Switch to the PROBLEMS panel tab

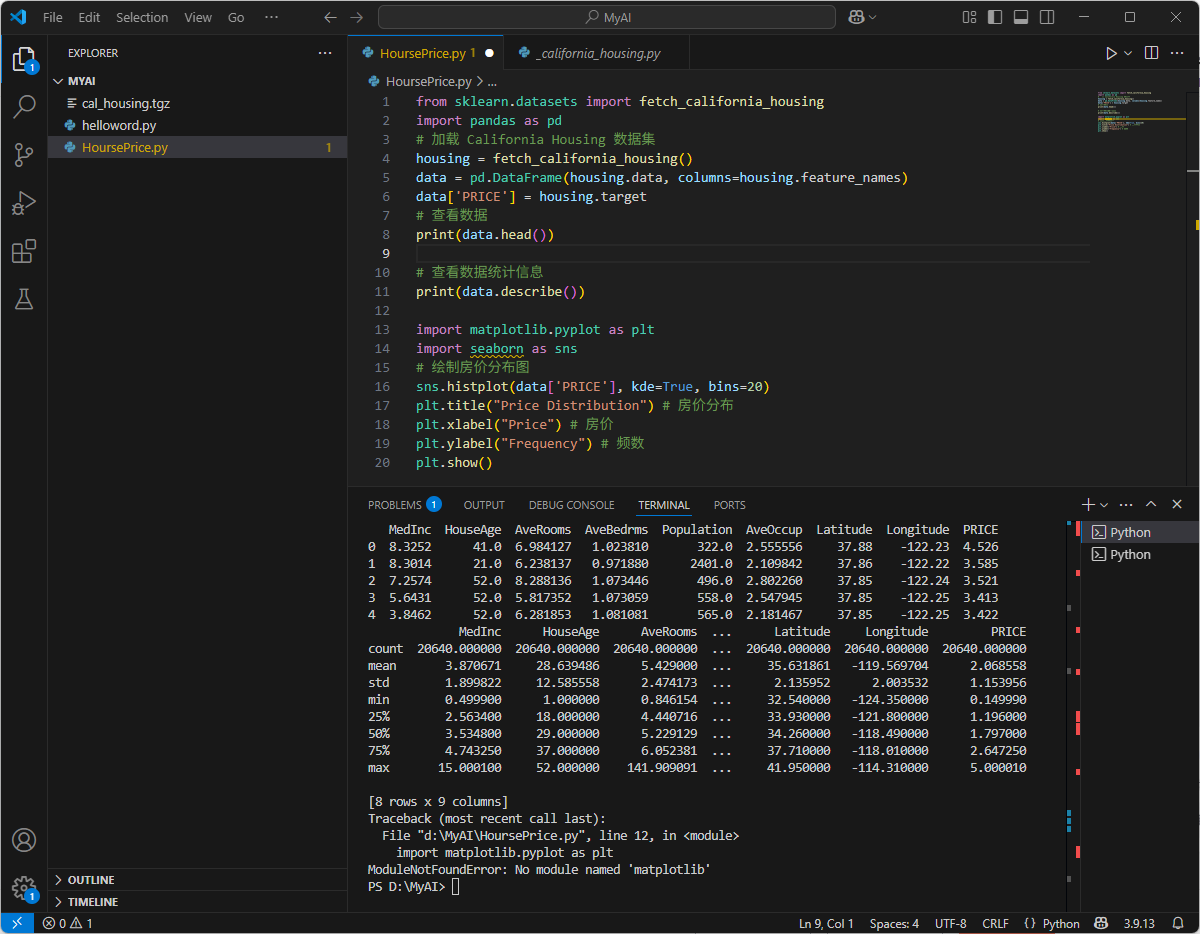394,505
